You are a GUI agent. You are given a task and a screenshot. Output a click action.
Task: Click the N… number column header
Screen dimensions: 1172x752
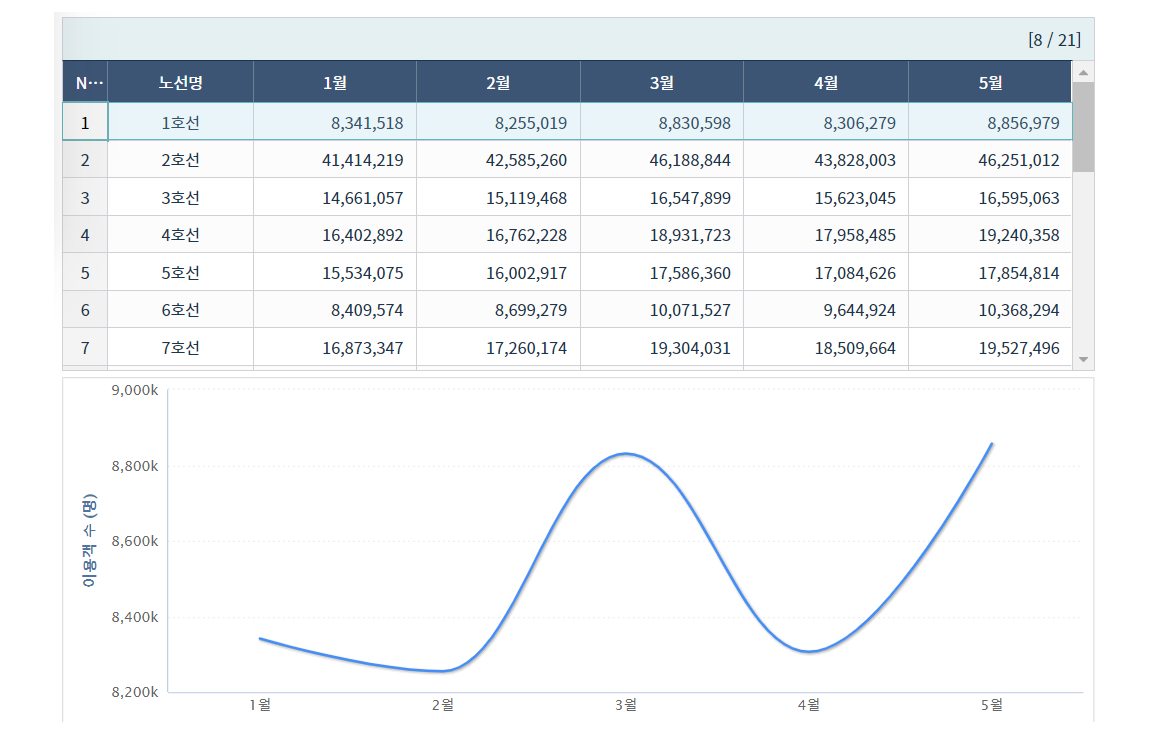tap(85, 82)
